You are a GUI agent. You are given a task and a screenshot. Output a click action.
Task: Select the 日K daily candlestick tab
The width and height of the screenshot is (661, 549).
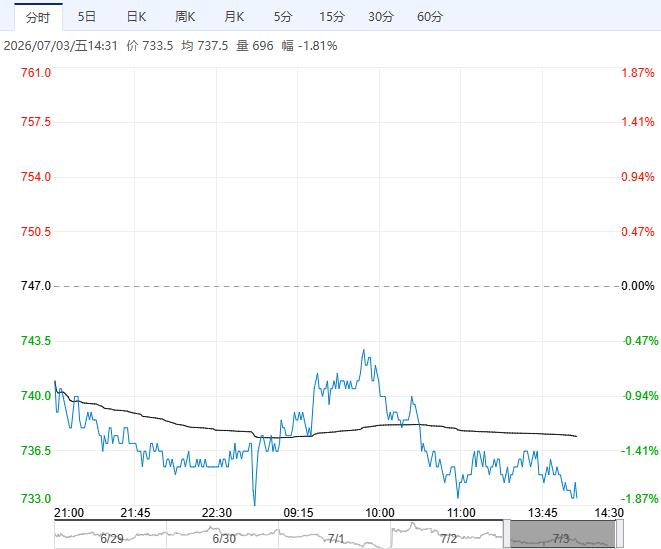[136, 17]
